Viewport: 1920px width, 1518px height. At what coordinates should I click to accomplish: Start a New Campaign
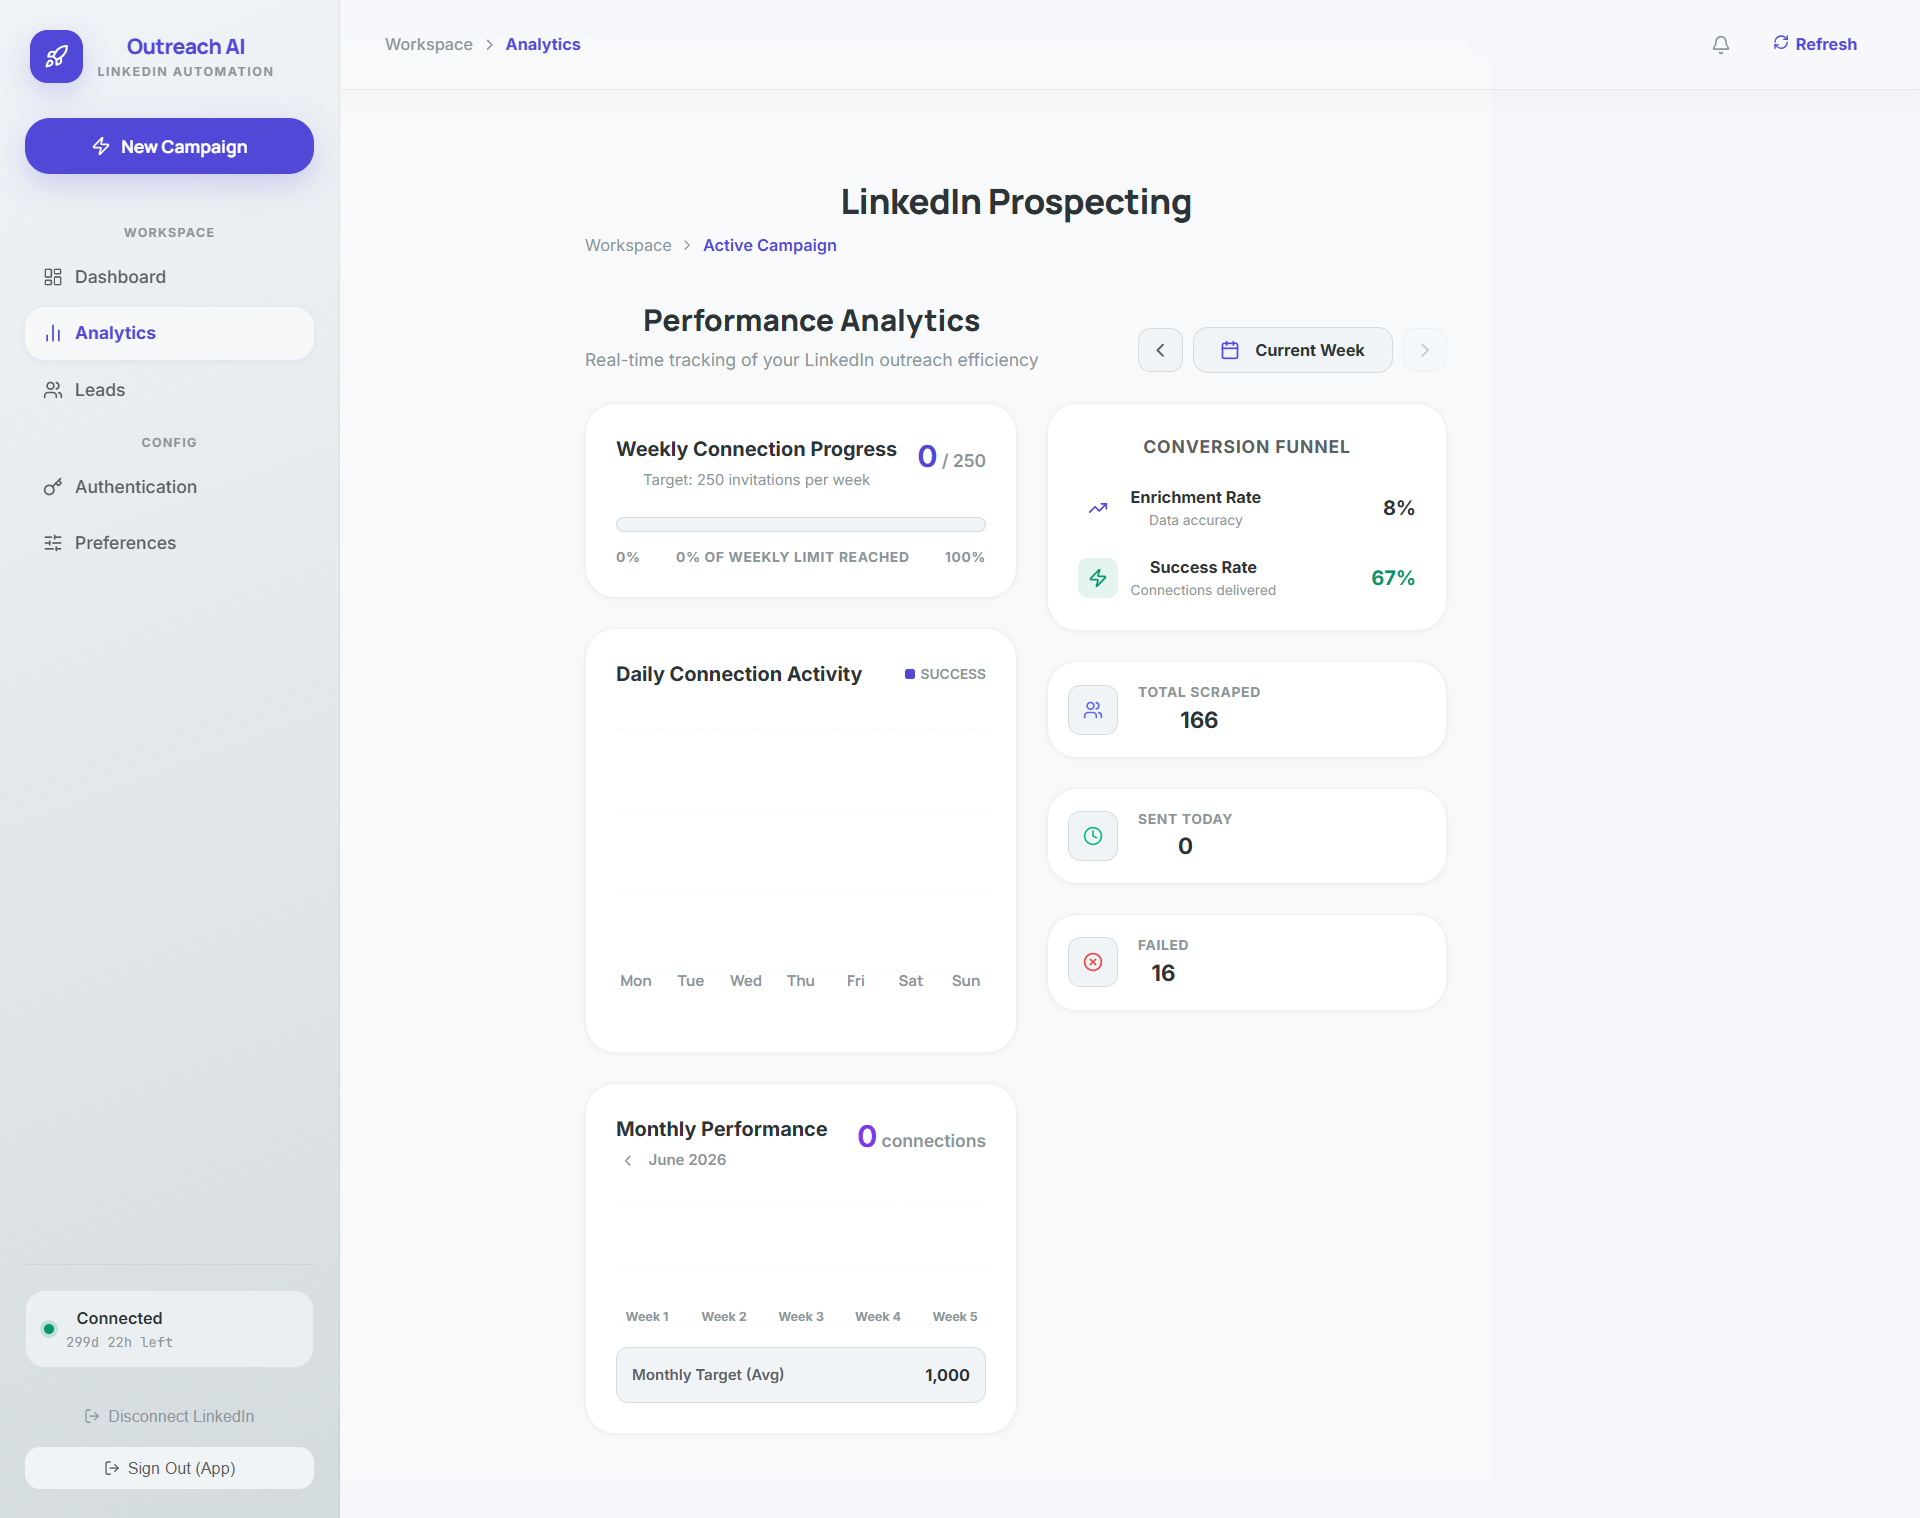point(169,146)
